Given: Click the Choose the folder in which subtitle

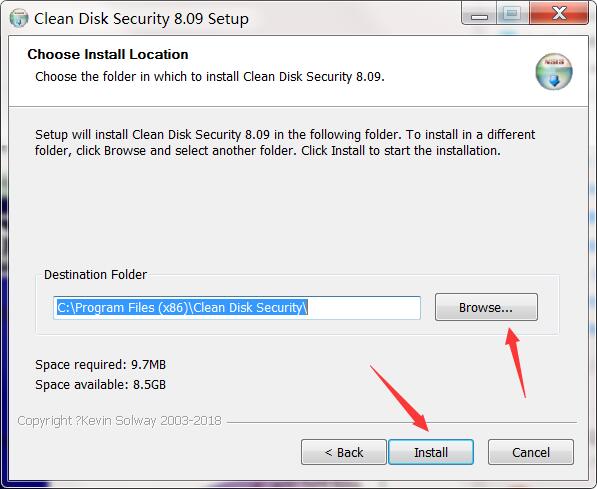Looking at the screenshot, I should click(210, 77).
